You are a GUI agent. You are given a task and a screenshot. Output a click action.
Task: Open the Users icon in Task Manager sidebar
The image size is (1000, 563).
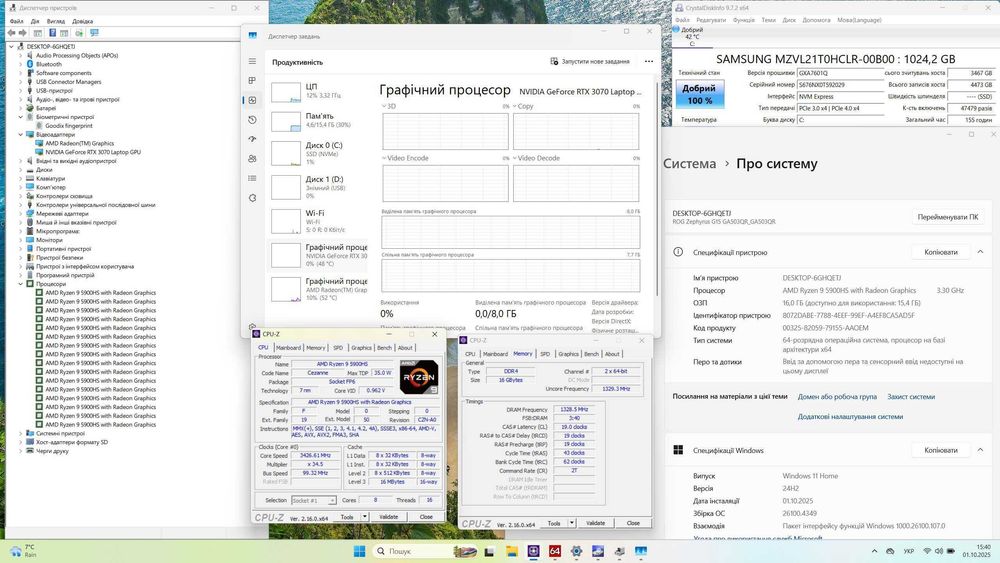tap(253, 159)
